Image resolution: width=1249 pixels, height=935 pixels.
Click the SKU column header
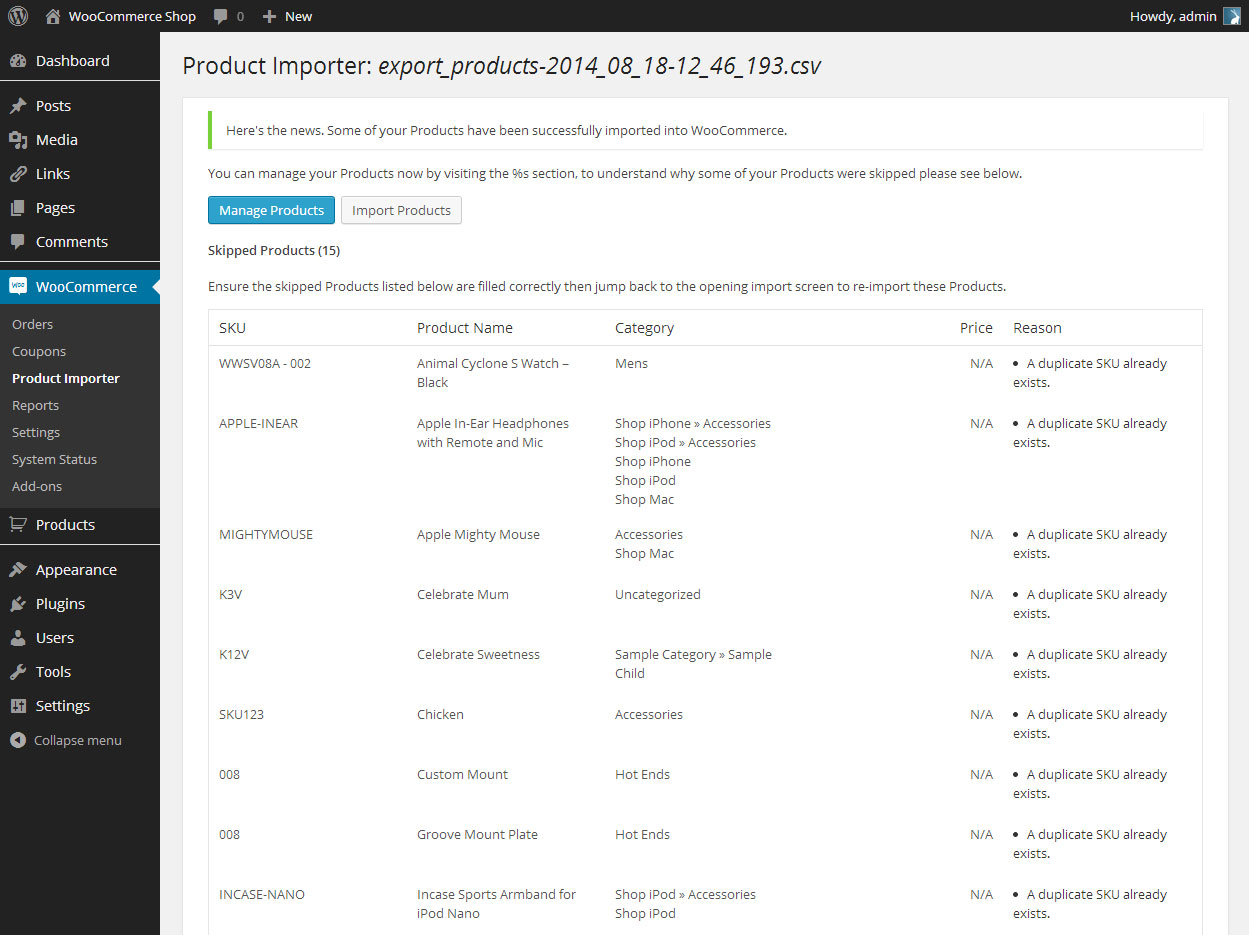click(232, 328)
